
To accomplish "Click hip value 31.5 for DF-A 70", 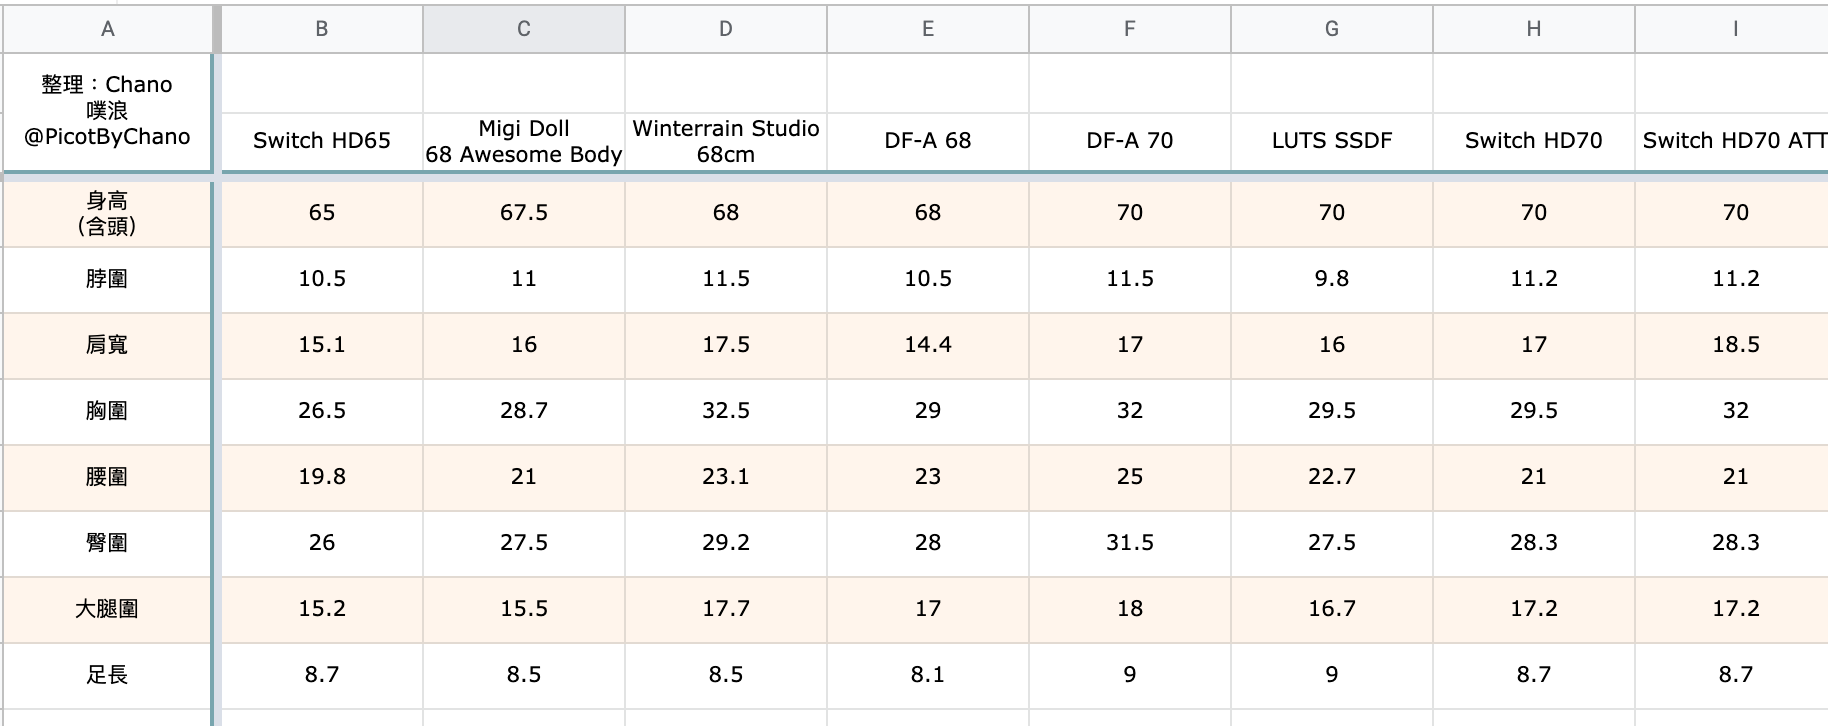I will [1130, 543].
